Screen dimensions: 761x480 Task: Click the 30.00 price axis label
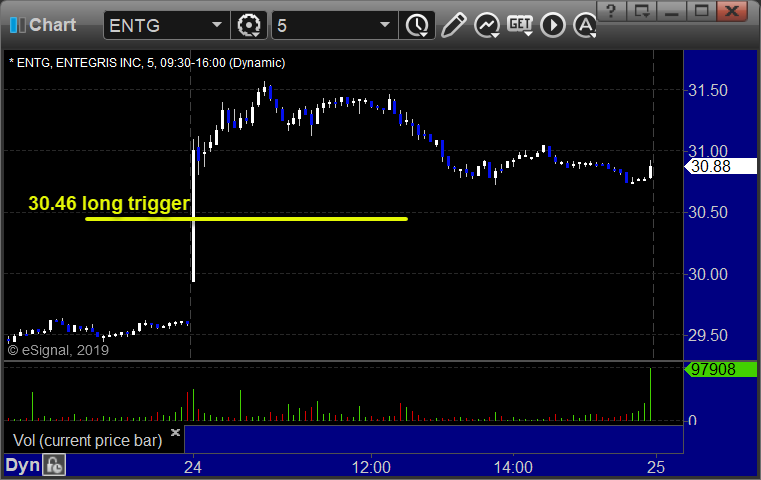(x=708, y=274)
